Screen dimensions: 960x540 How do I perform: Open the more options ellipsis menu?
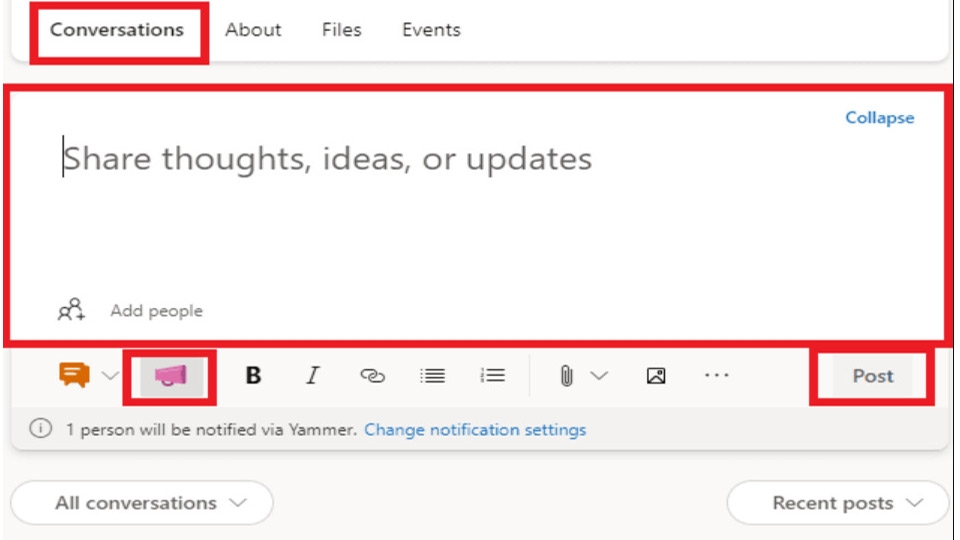[x=716, y=376]
